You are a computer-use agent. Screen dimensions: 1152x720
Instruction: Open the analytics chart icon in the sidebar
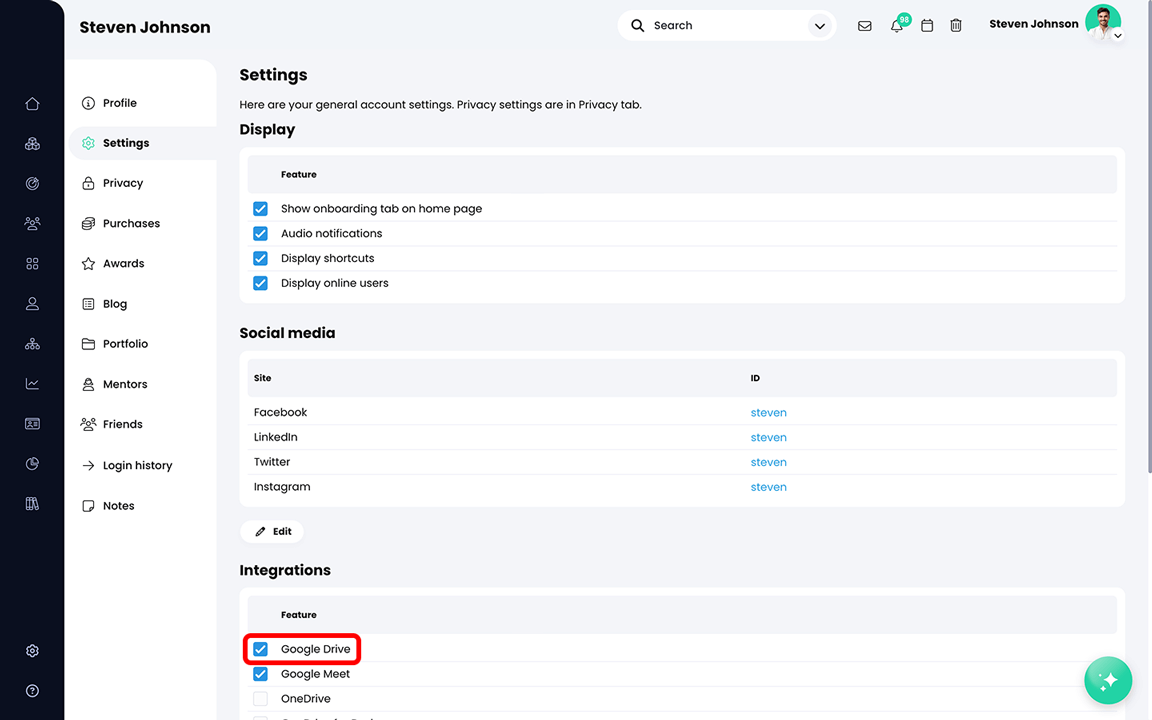point(32,383)
